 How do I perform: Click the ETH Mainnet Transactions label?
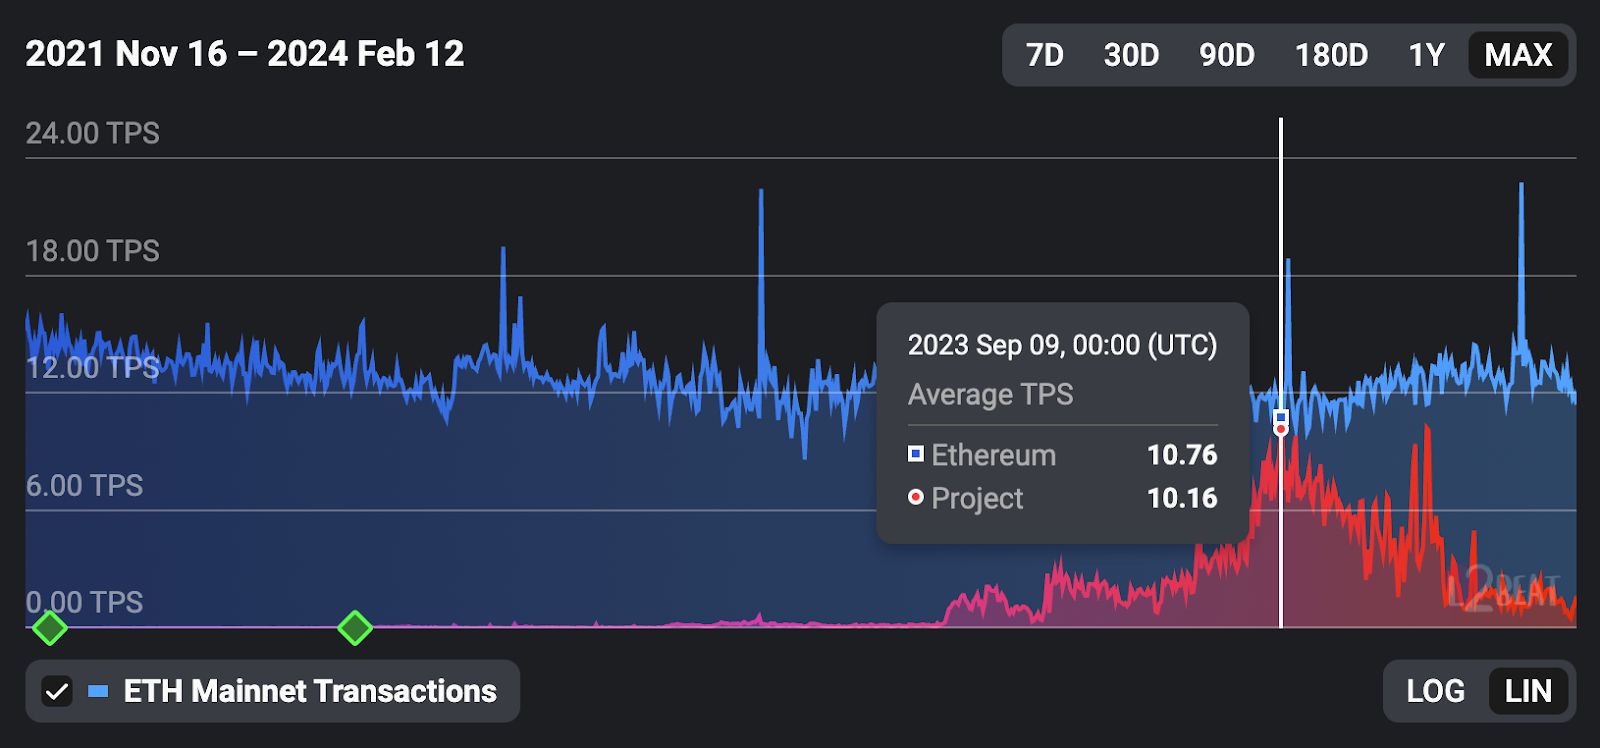coord(310,691)
